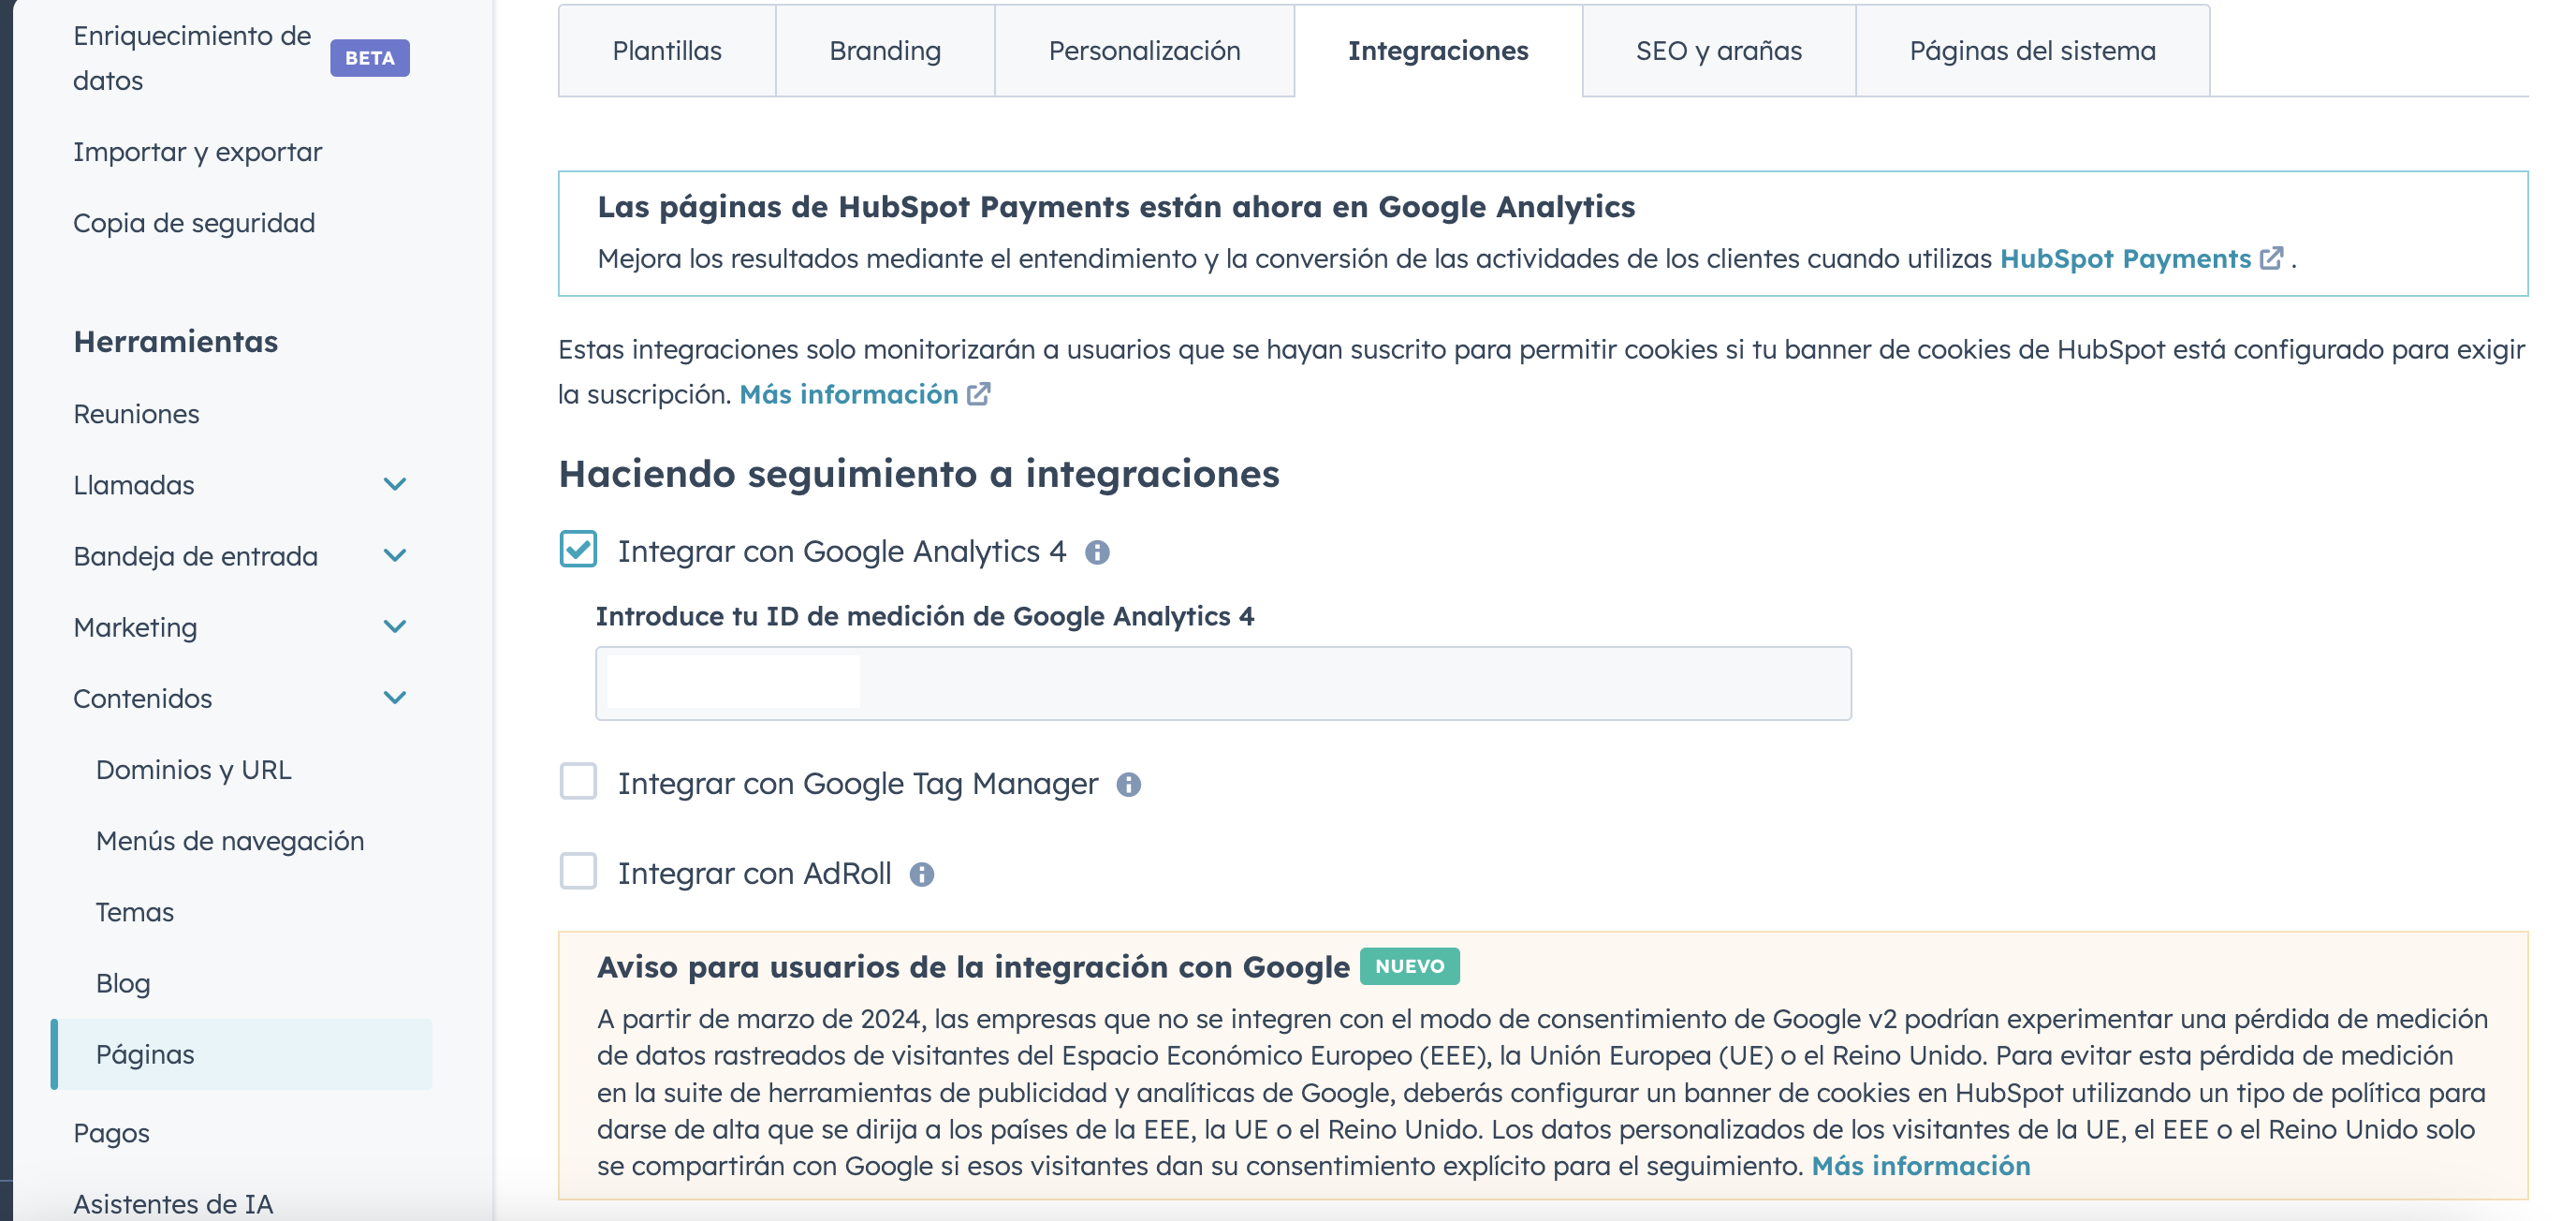The width and height of the screenshot is (2576, 1221).
Task: Click the Herramientas sidebar heading
Action: click(175, 342)
